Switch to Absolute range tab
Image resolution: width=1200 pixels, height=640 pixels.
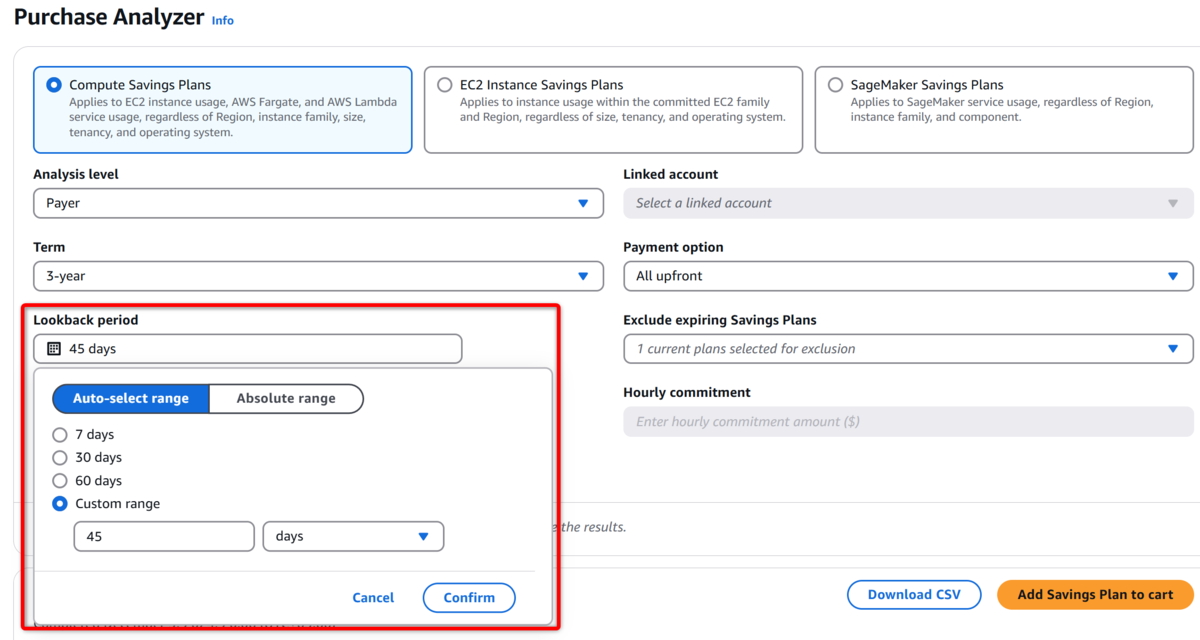[x=286, y=398]
